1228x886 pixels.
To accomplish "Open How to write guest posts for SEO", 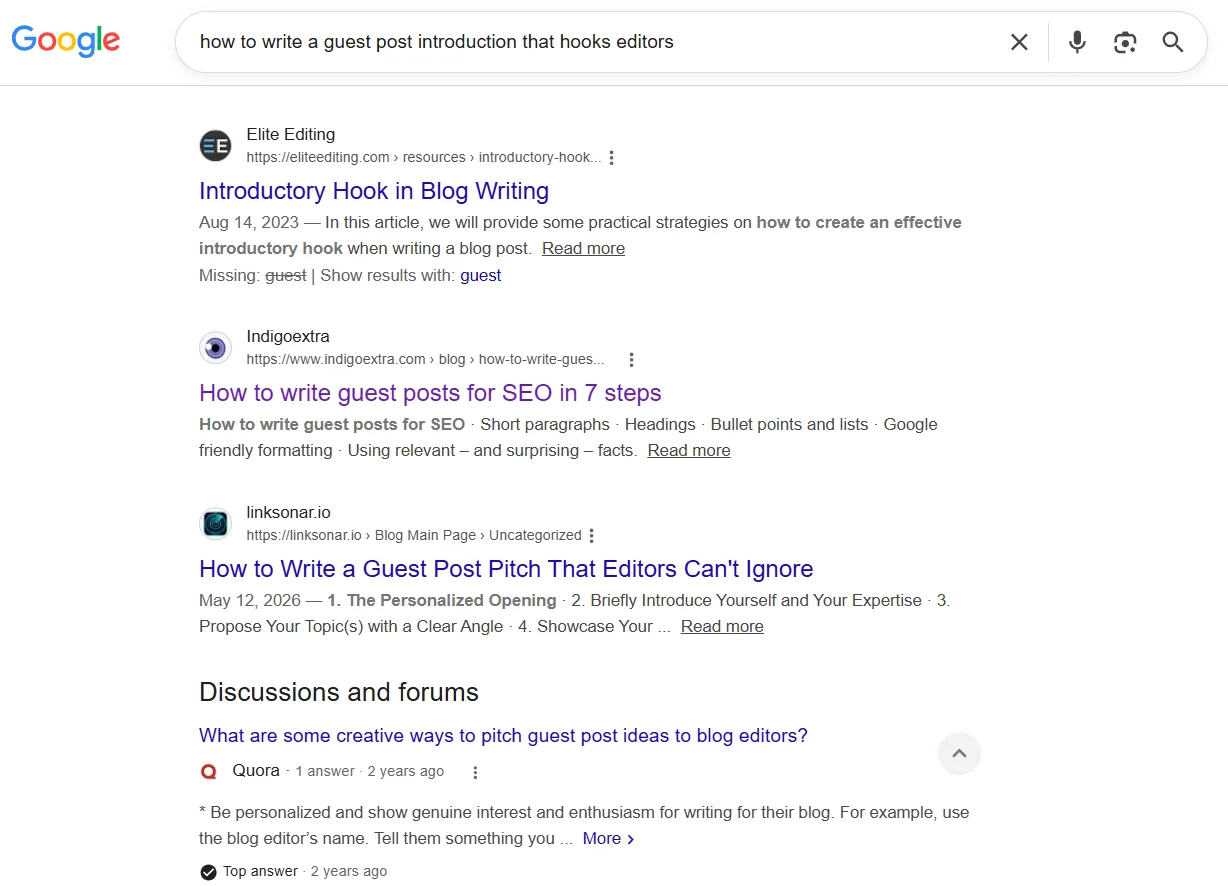I will pos(430,393).
